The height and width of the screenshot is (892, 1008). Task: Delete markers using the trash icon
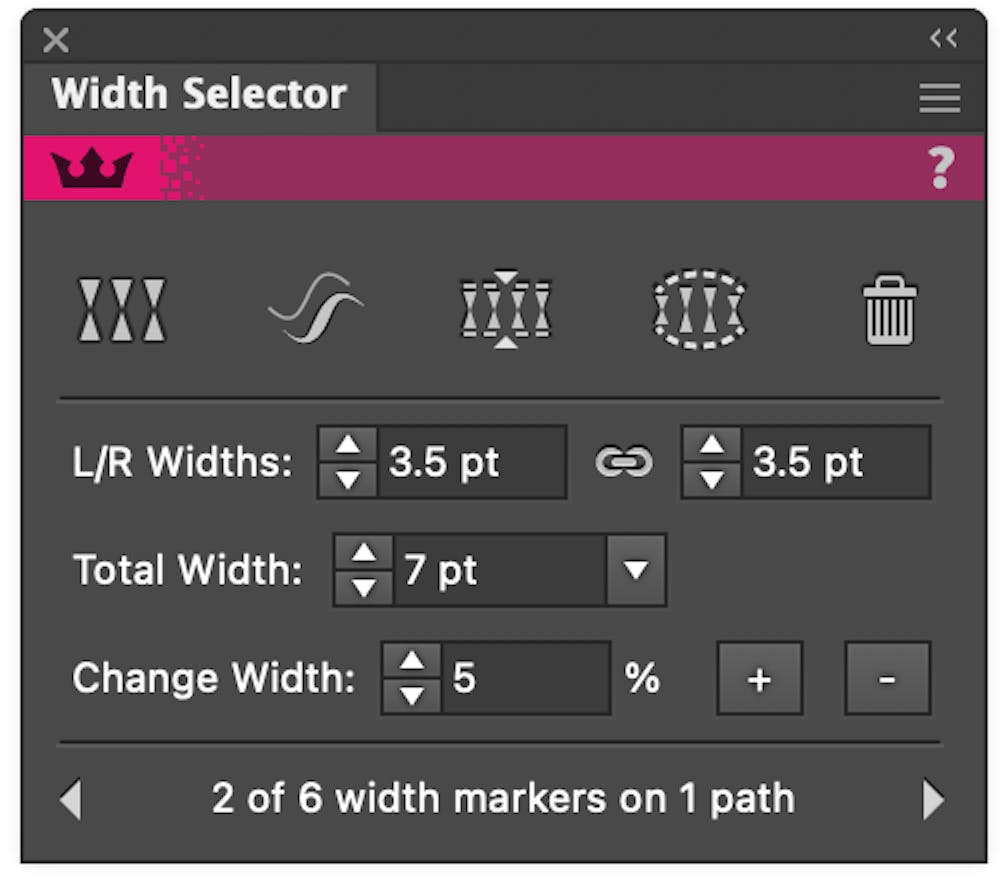888,307
